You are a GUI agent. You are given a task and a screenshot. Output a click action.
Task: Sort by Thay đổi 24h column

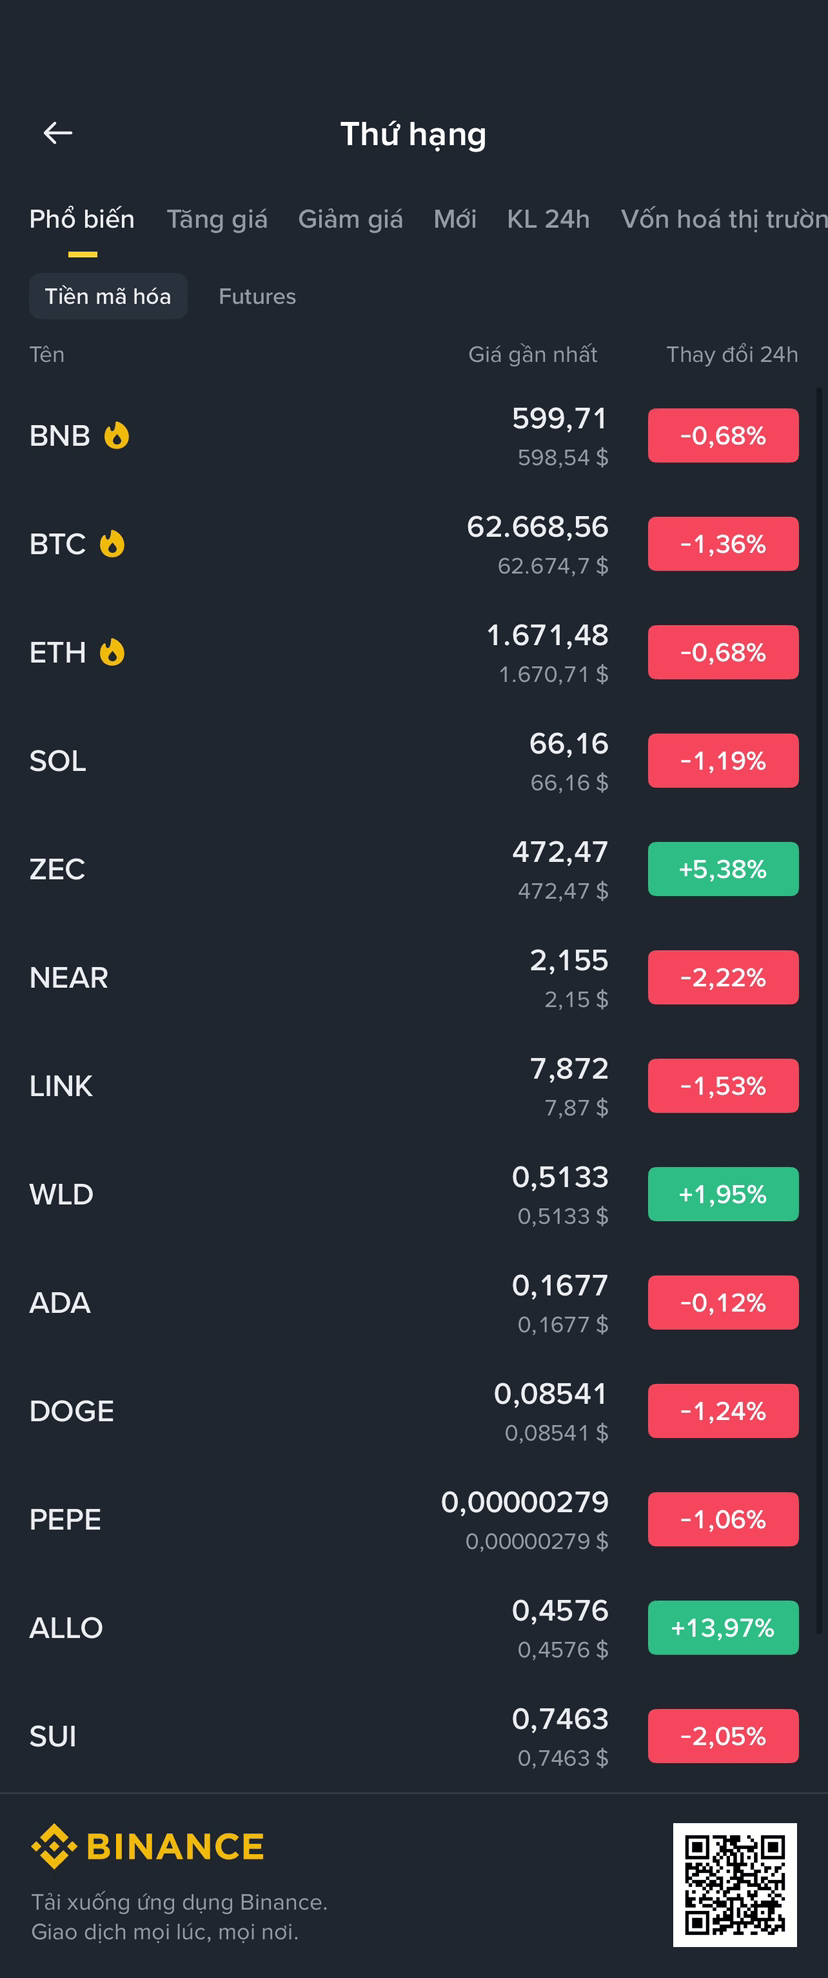pyautogui.click(x=732, y=354)
